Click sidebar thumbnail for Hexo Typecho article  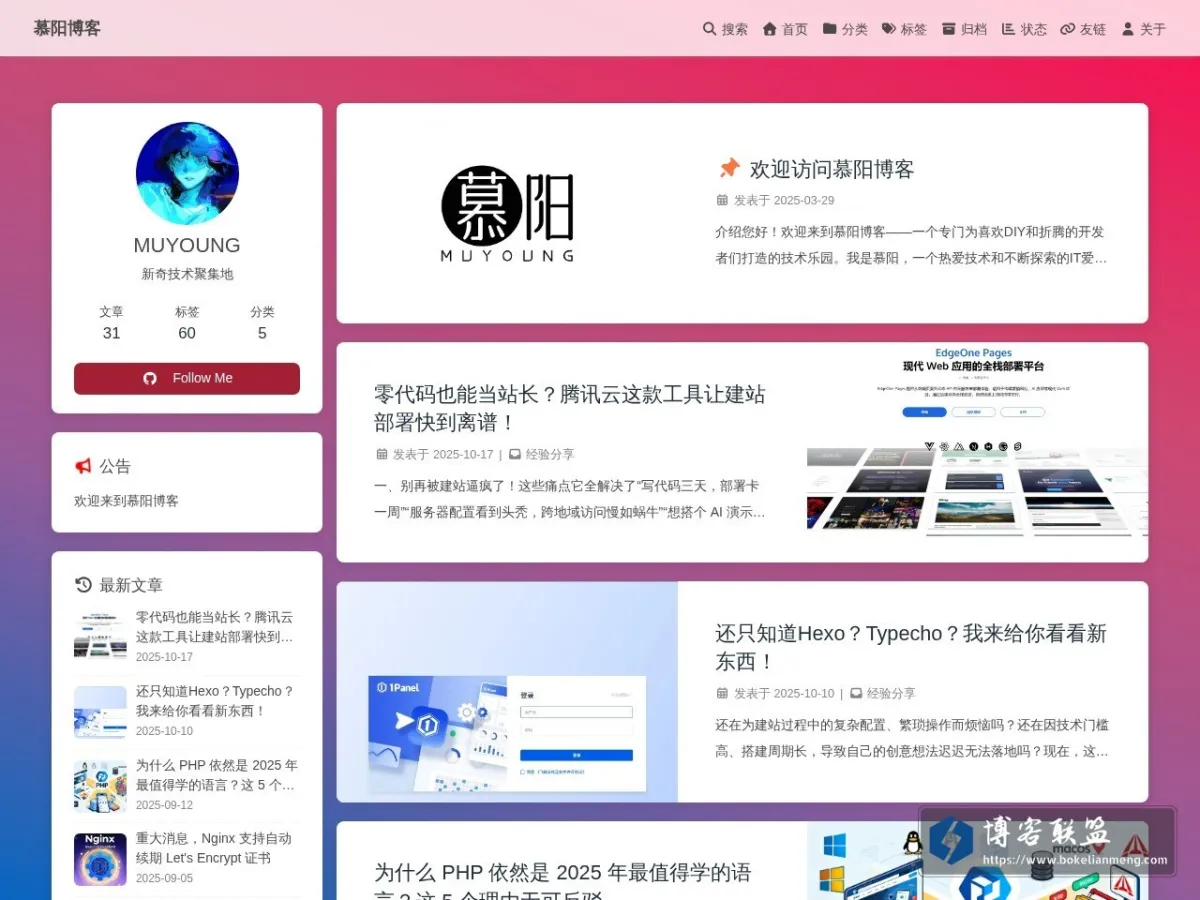click(x=100, y=712)
